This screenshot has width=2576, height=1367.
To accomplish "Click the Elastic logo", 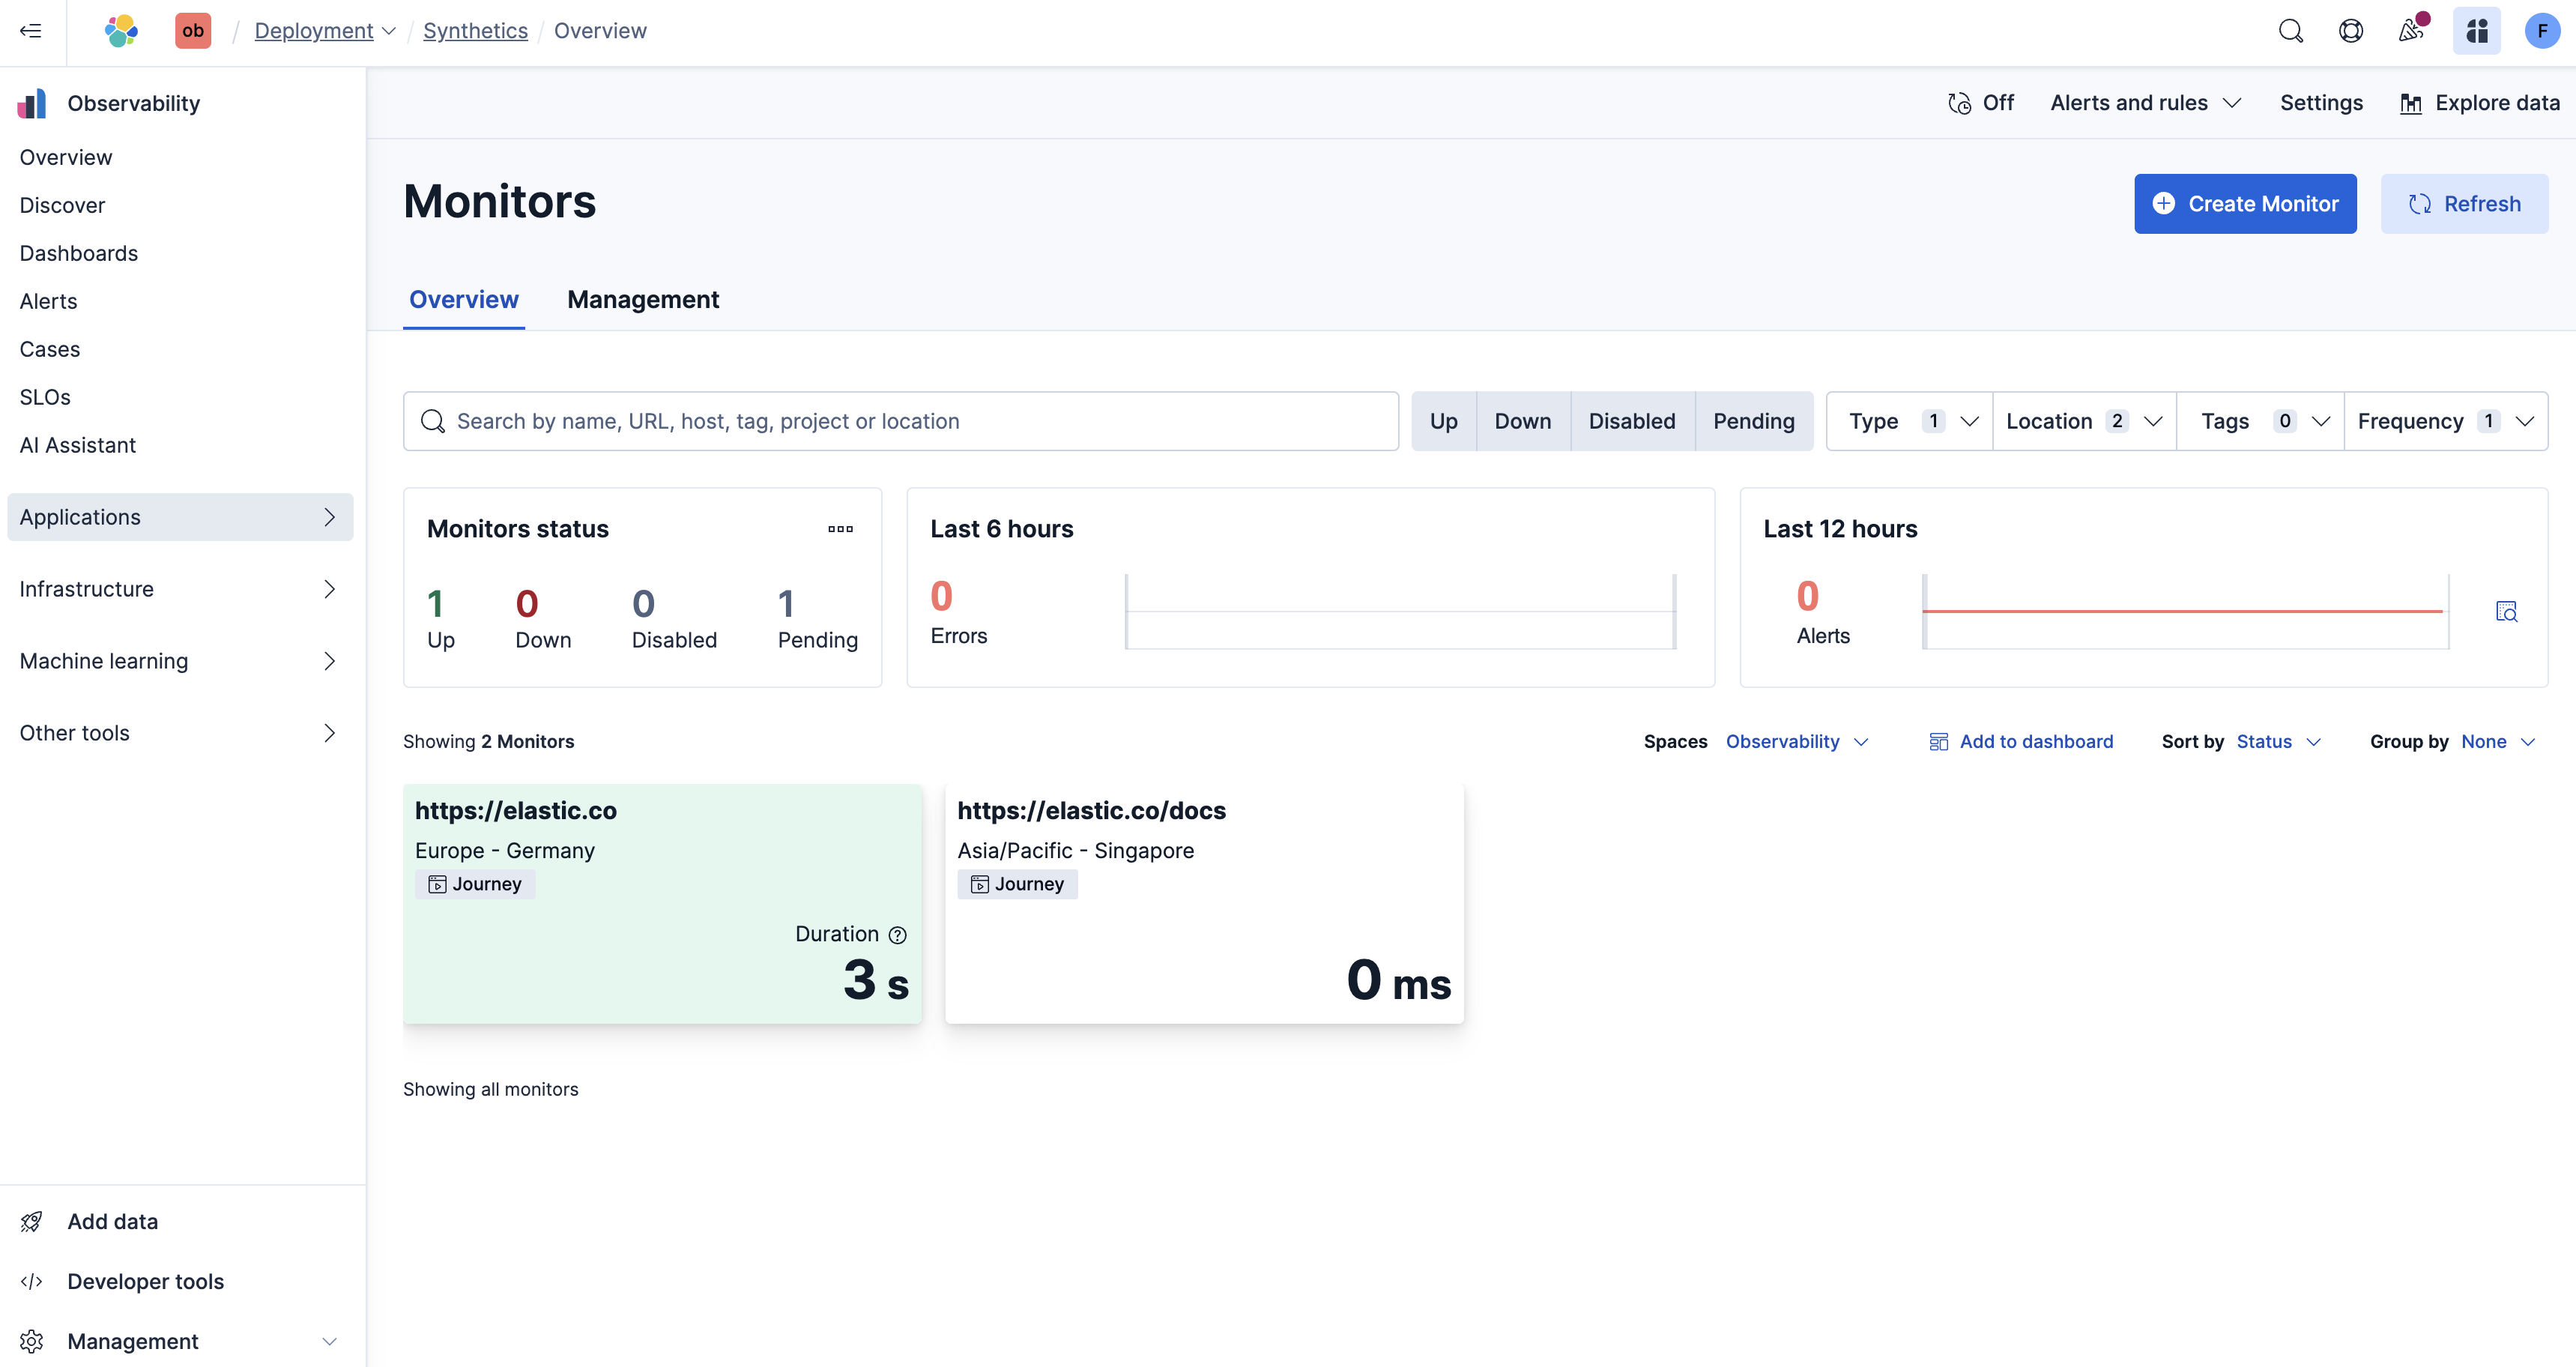I will click(121, 31).
